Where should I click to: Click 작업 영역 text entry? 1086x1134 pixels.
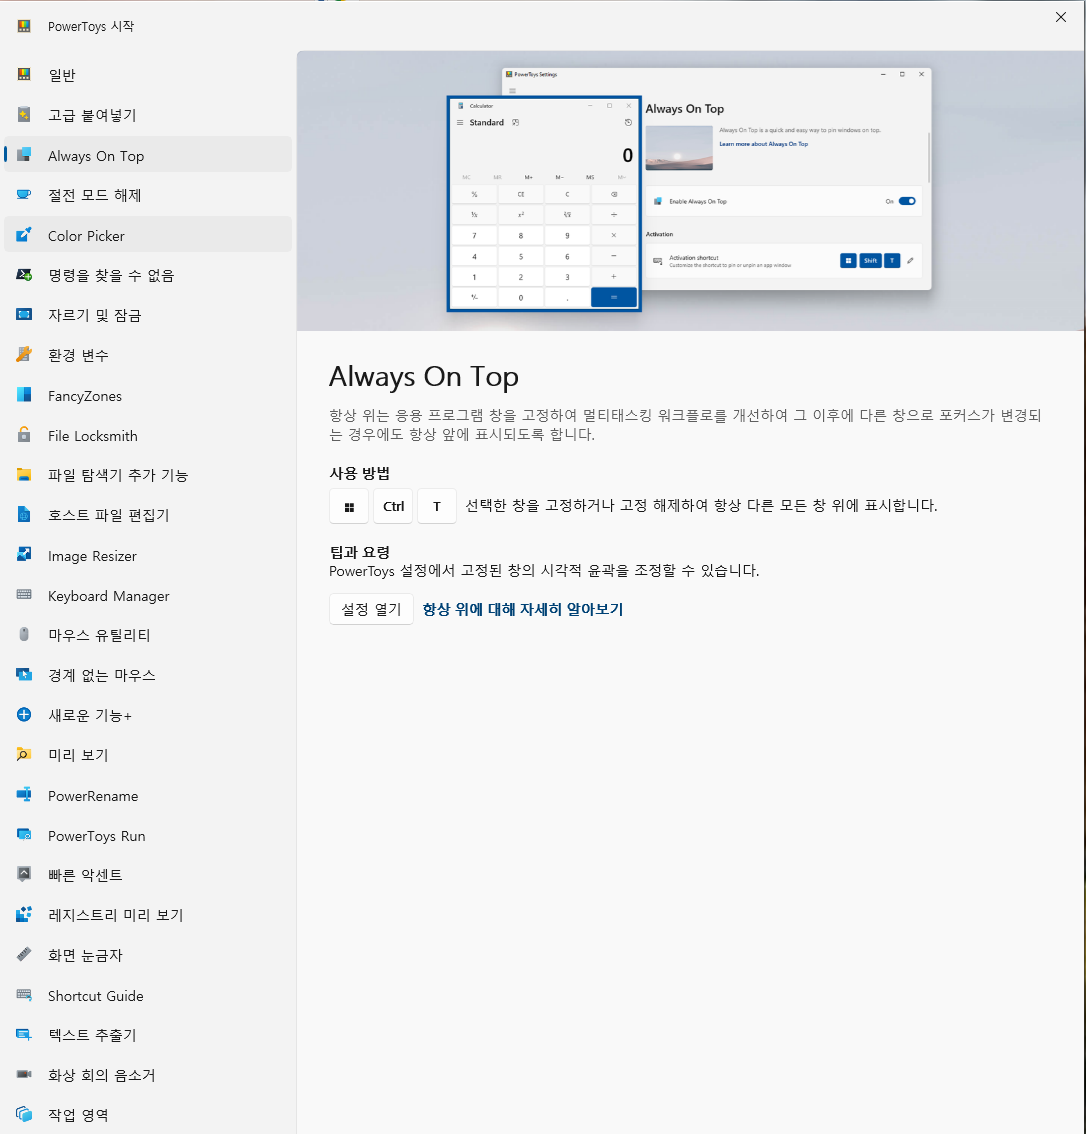click(78, 1114)
